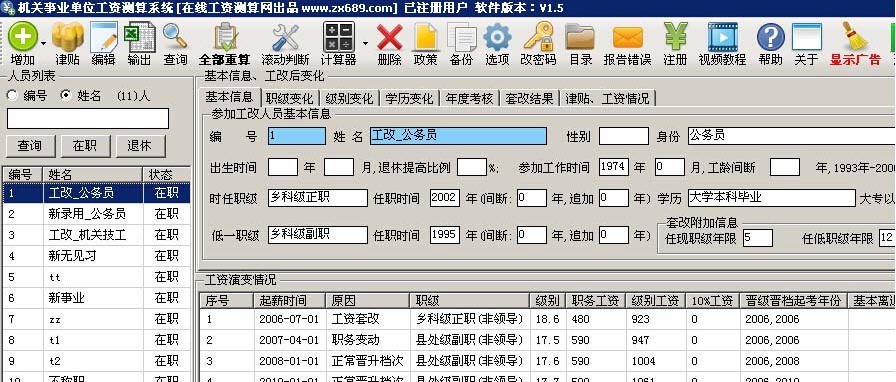
Task: Select the person named t2
Action: pos(97,361)
